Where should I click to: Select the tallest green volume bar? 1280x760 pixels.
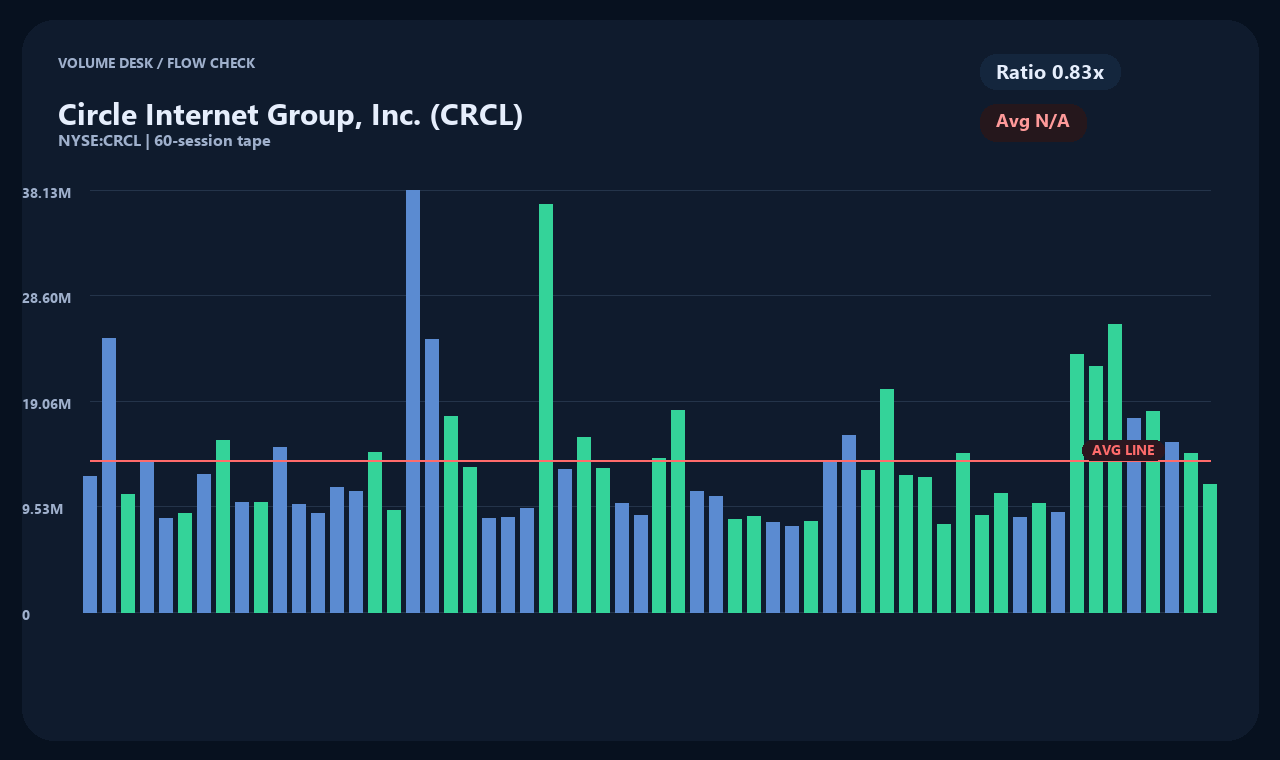546,408
